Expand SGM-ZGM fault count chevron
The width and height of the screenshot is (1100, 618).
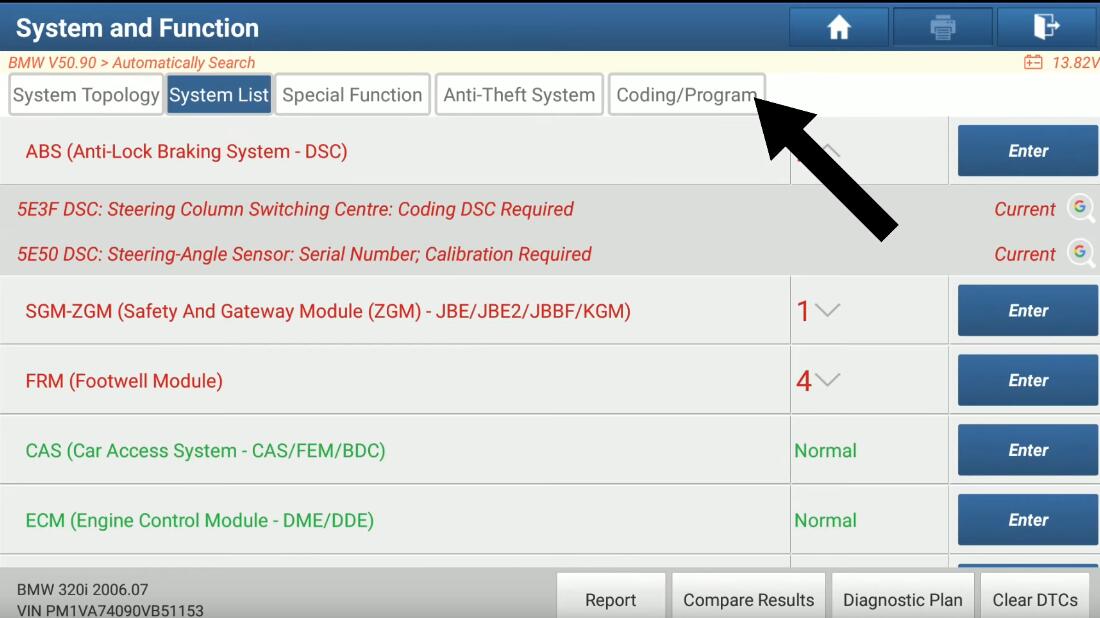tap(828, 310)
